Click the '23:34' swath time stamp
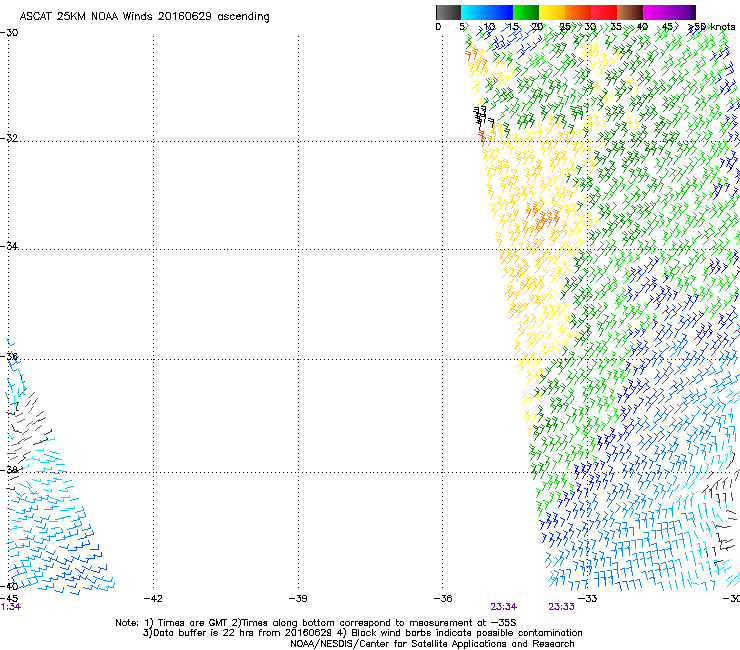The image size is (740, 650). [504, 607]
